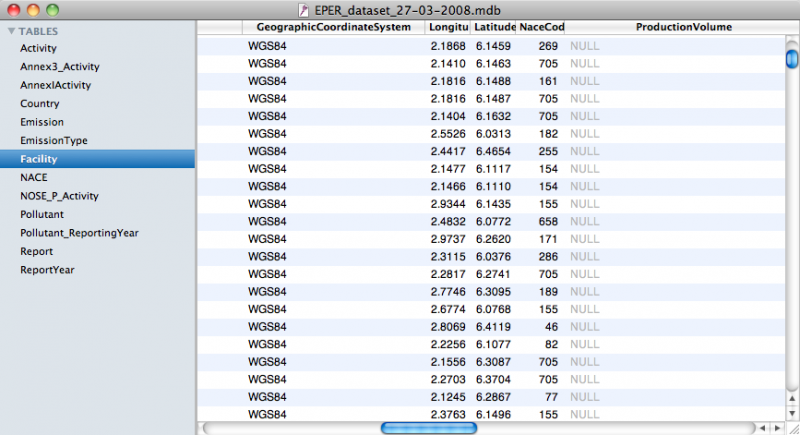This screenshot has height=435, width=800.
Task: Open the Activity table
Action: 38,48
